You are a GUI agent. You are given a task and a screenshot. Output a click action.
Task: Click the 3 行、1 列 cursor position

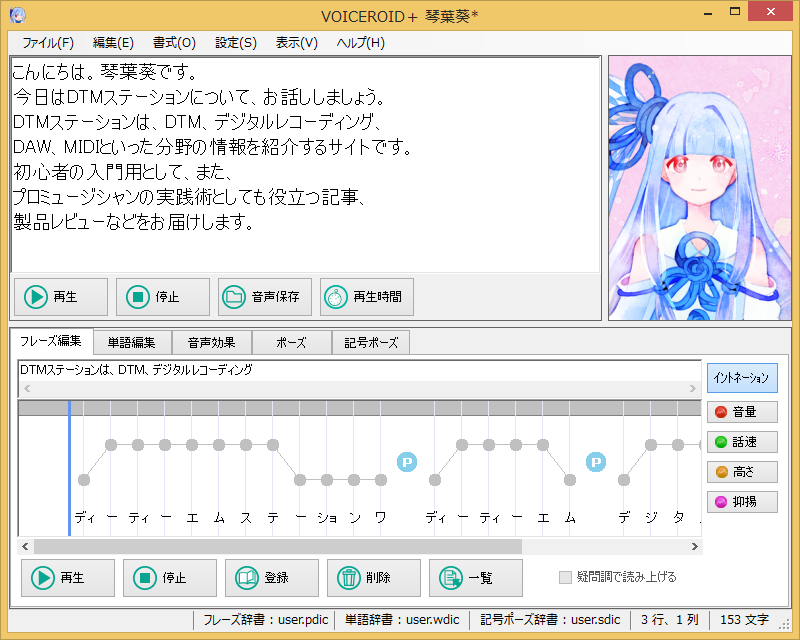click(x=669, y=620)
